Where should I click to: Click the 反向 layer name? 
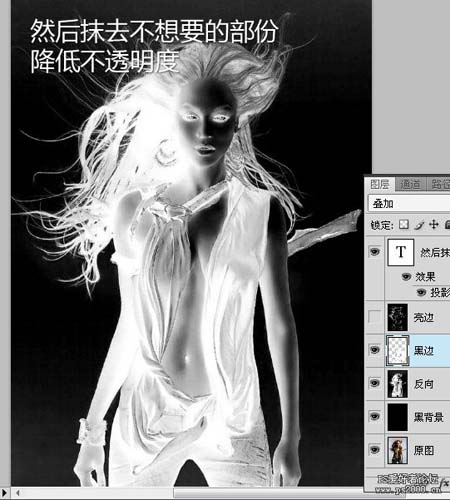pos(424,384)
